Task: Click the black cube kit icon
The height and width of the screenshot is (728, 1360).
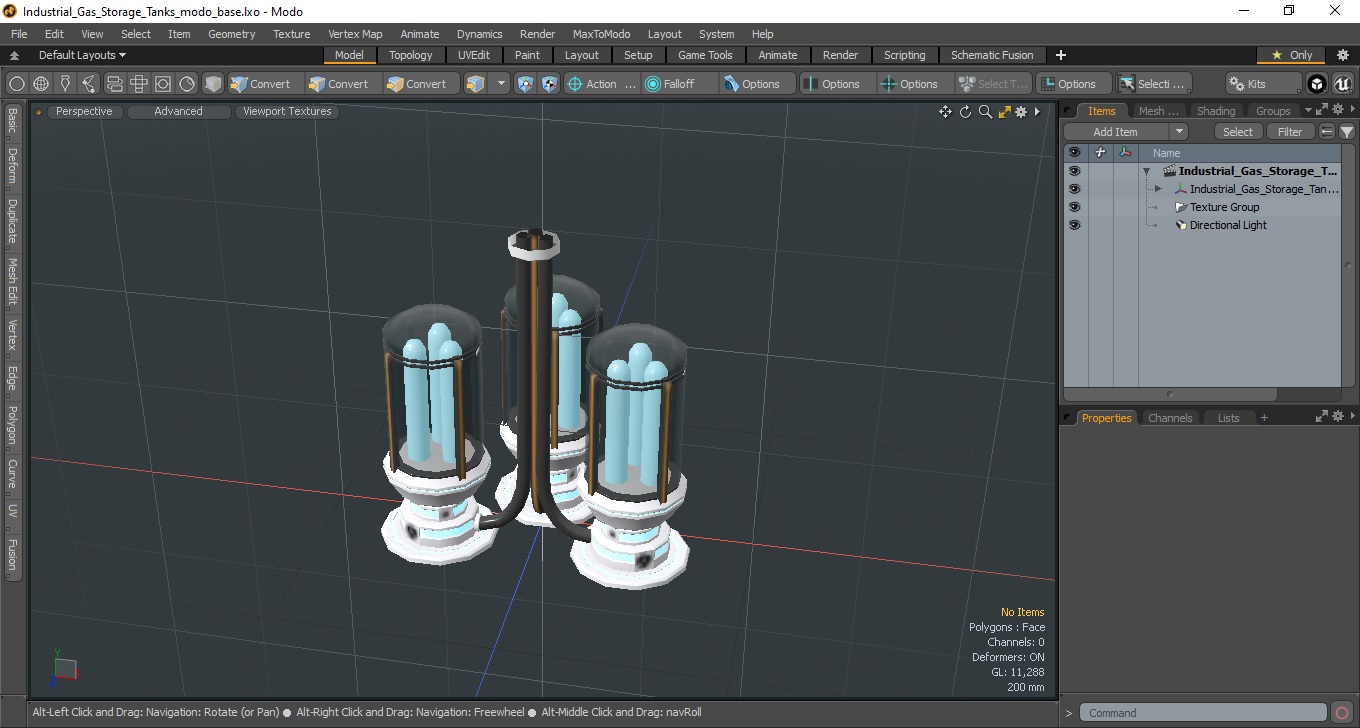Action: pyautogui.click(x=1317, y=84)
